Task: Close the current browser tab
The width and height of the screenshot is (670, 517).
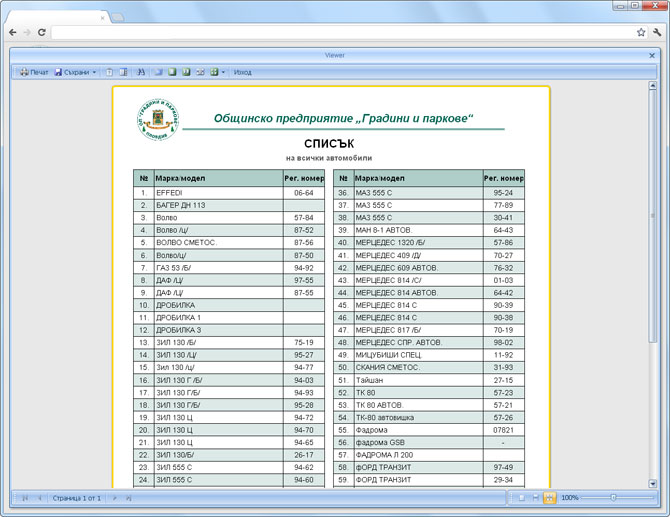Action: pyautogui.click(x=103, y=18)
